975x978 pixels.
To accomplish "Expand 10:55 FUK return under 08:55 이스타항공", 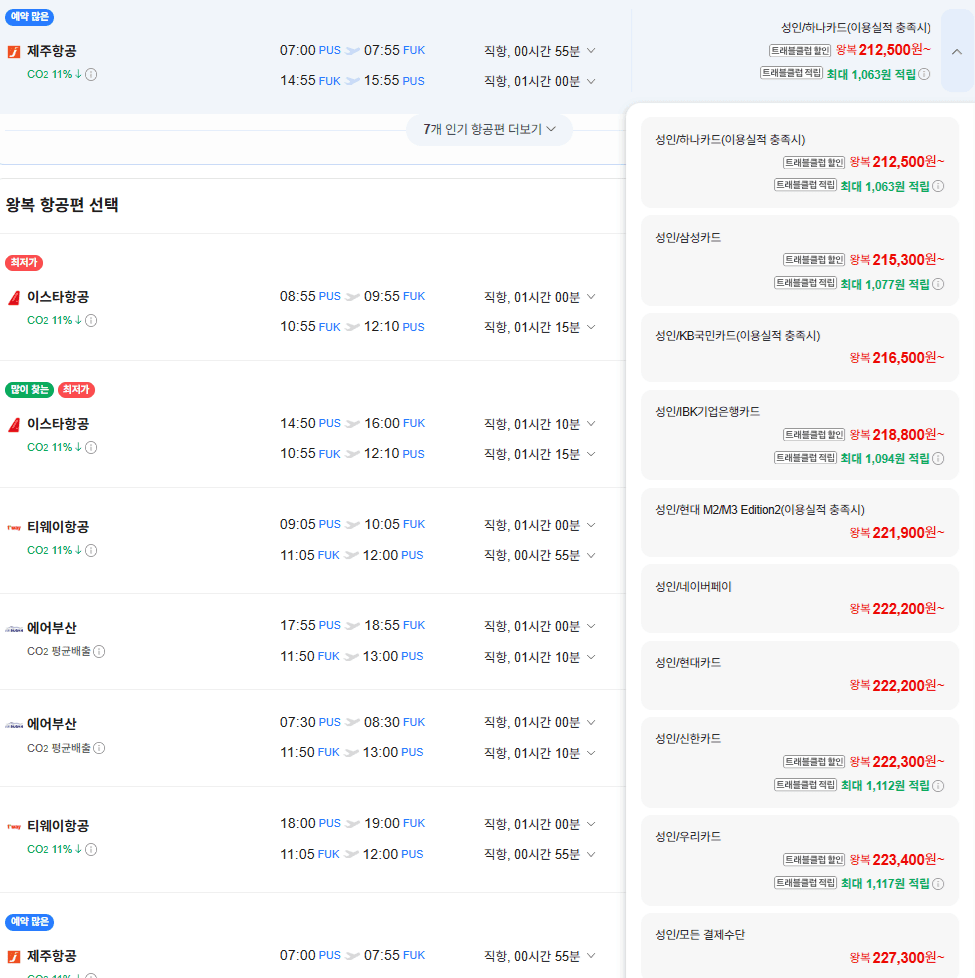I will tap(591, 327).
